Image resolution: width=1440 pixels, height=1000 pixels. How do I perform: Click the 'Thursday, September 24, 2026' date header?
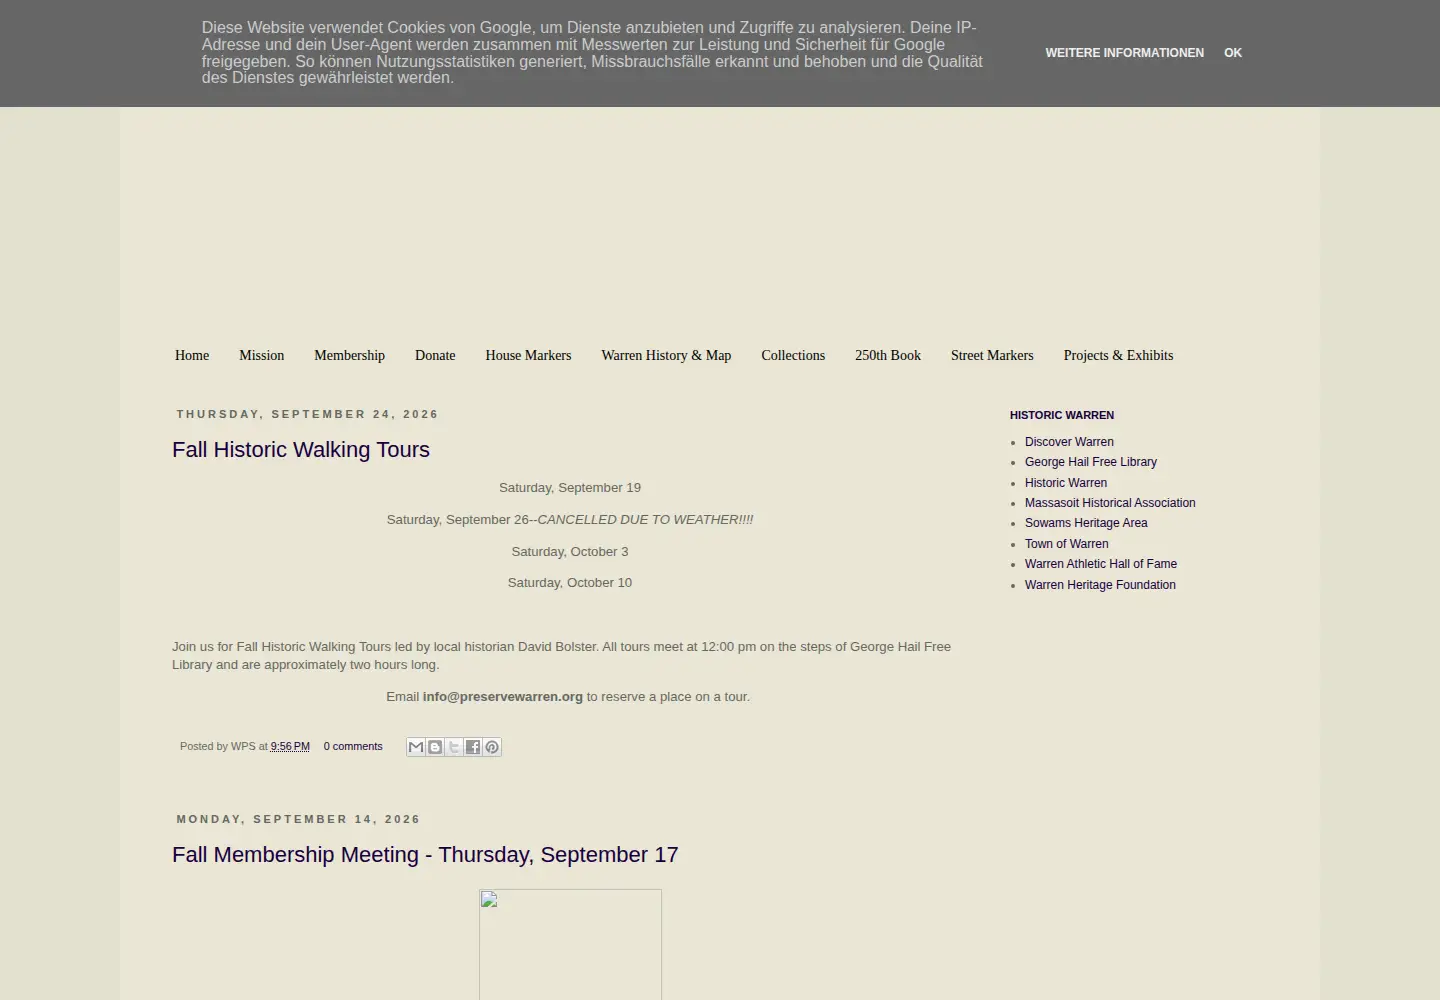(308, 414)
